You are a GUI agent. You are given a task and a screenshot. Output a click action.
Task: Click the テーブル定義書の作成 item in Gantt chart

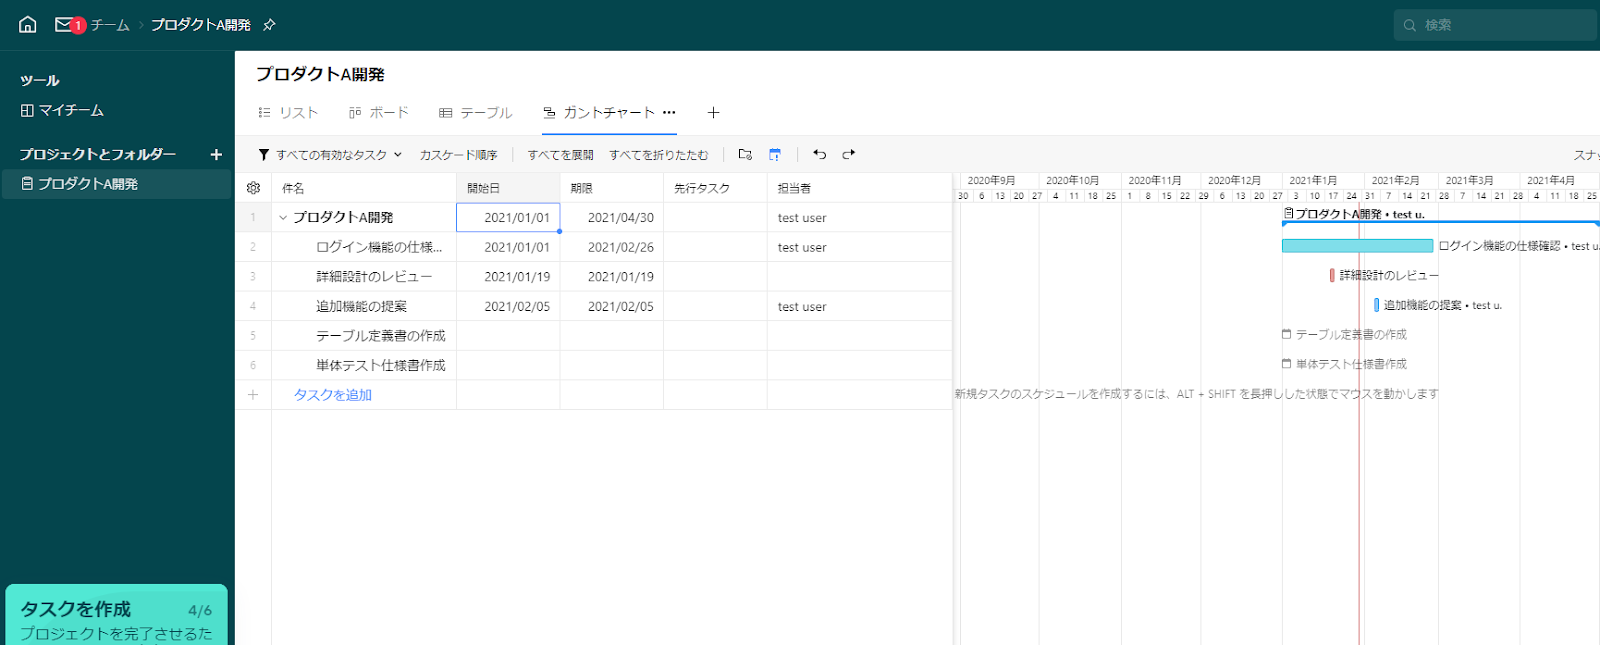[1344, 335]
